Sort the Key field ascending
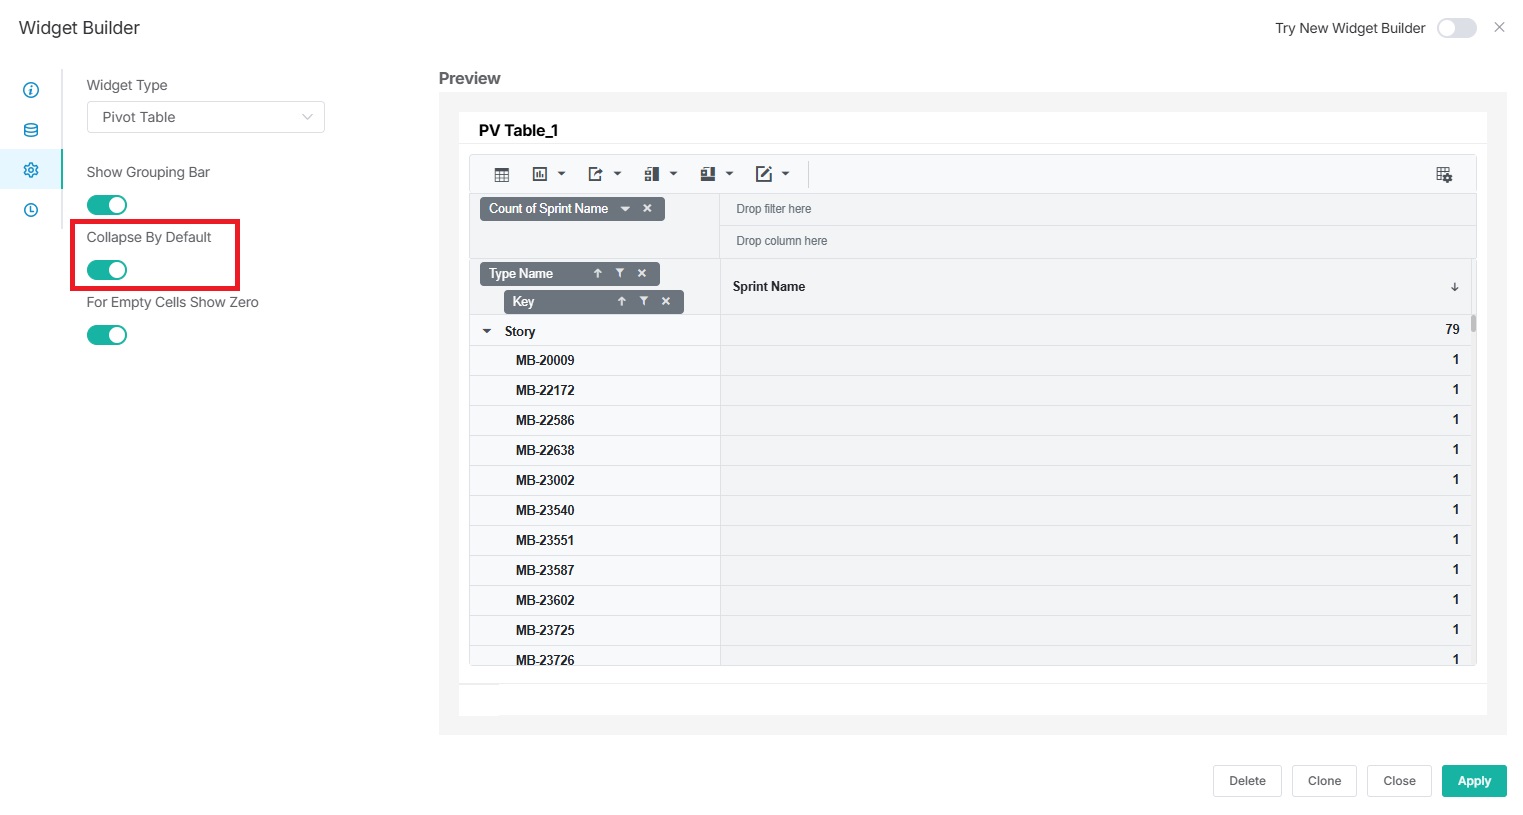The width and height of the screenshot is (1523, 815). point(622,301)
